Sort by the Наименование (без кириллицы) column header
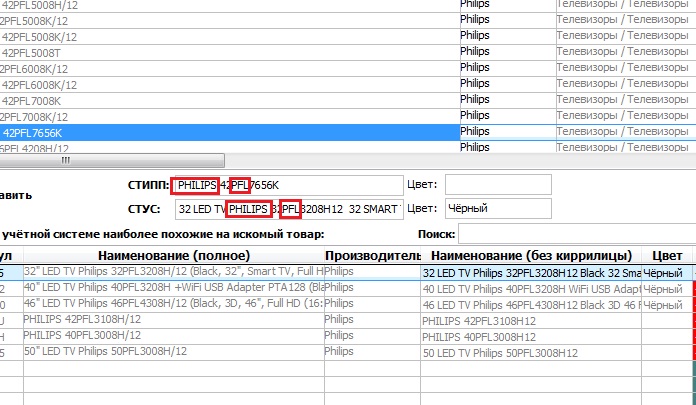The width and height of the screenshot is (696, 405). (x=531, y=256)
